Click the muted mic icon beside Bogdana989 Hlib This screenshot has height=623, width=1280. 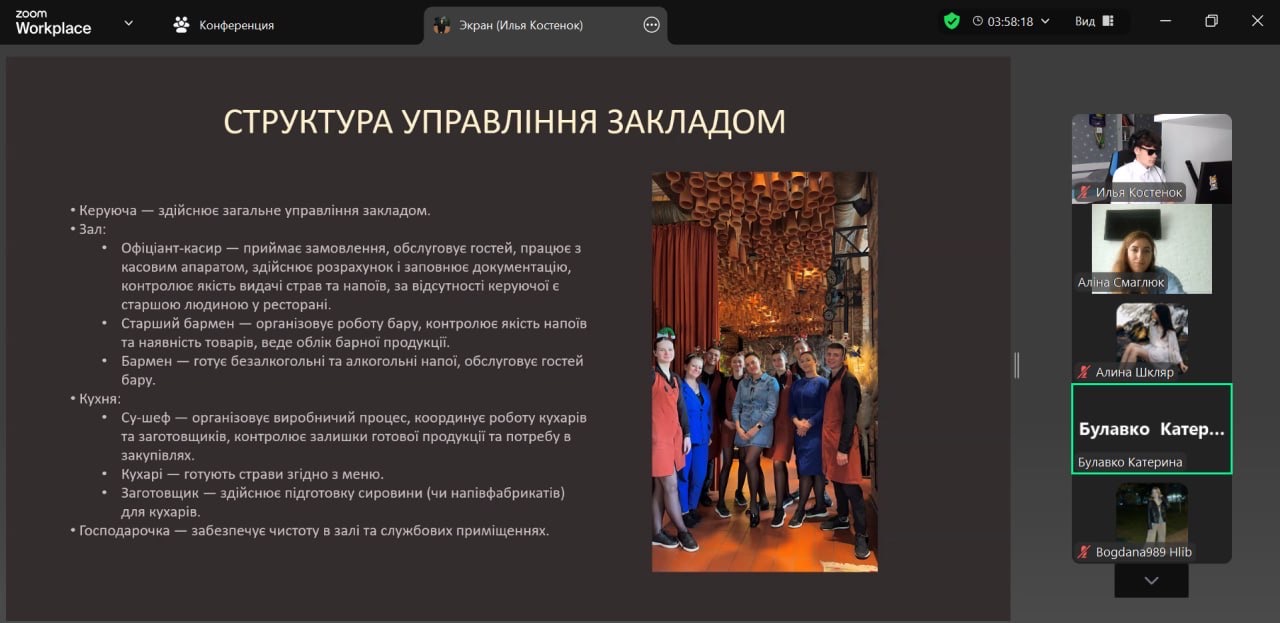coord(1084,552)
